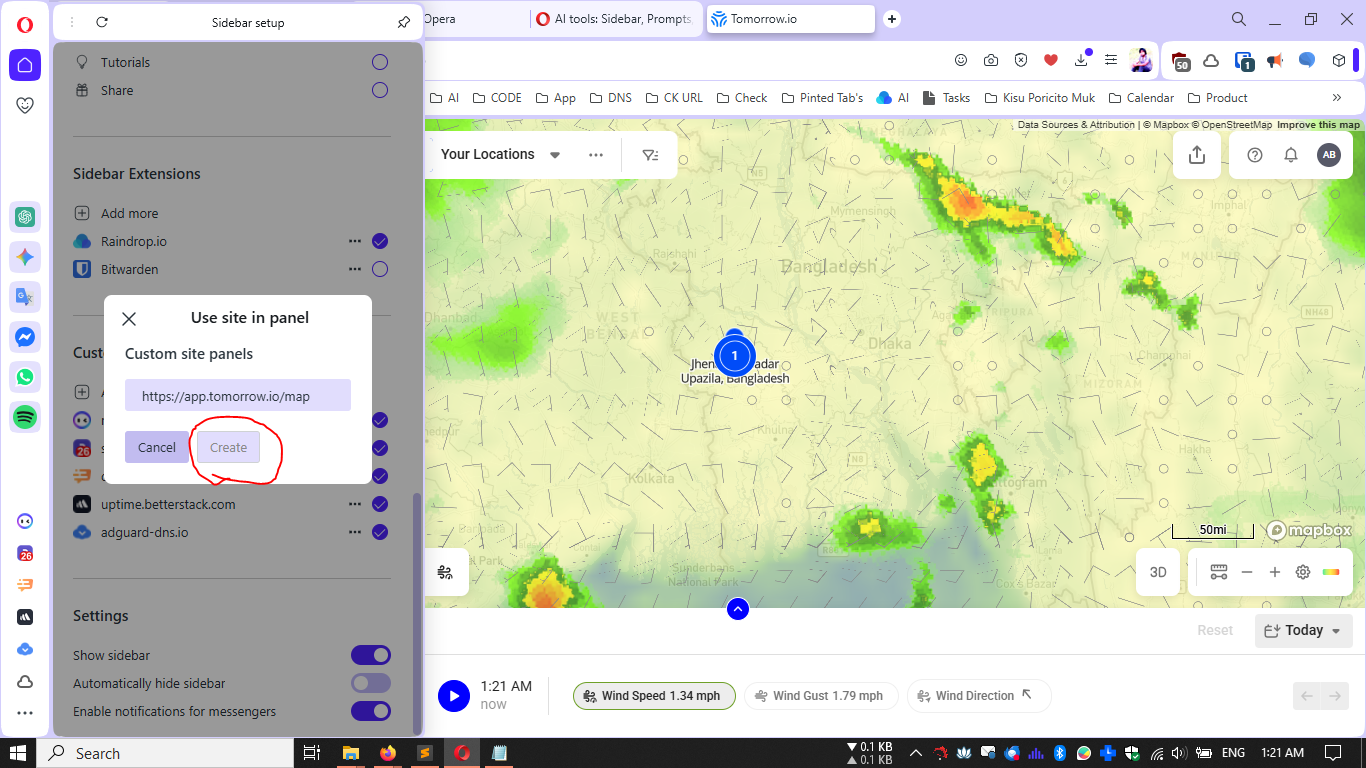Open Opera downloads icon

(1081, 60)
